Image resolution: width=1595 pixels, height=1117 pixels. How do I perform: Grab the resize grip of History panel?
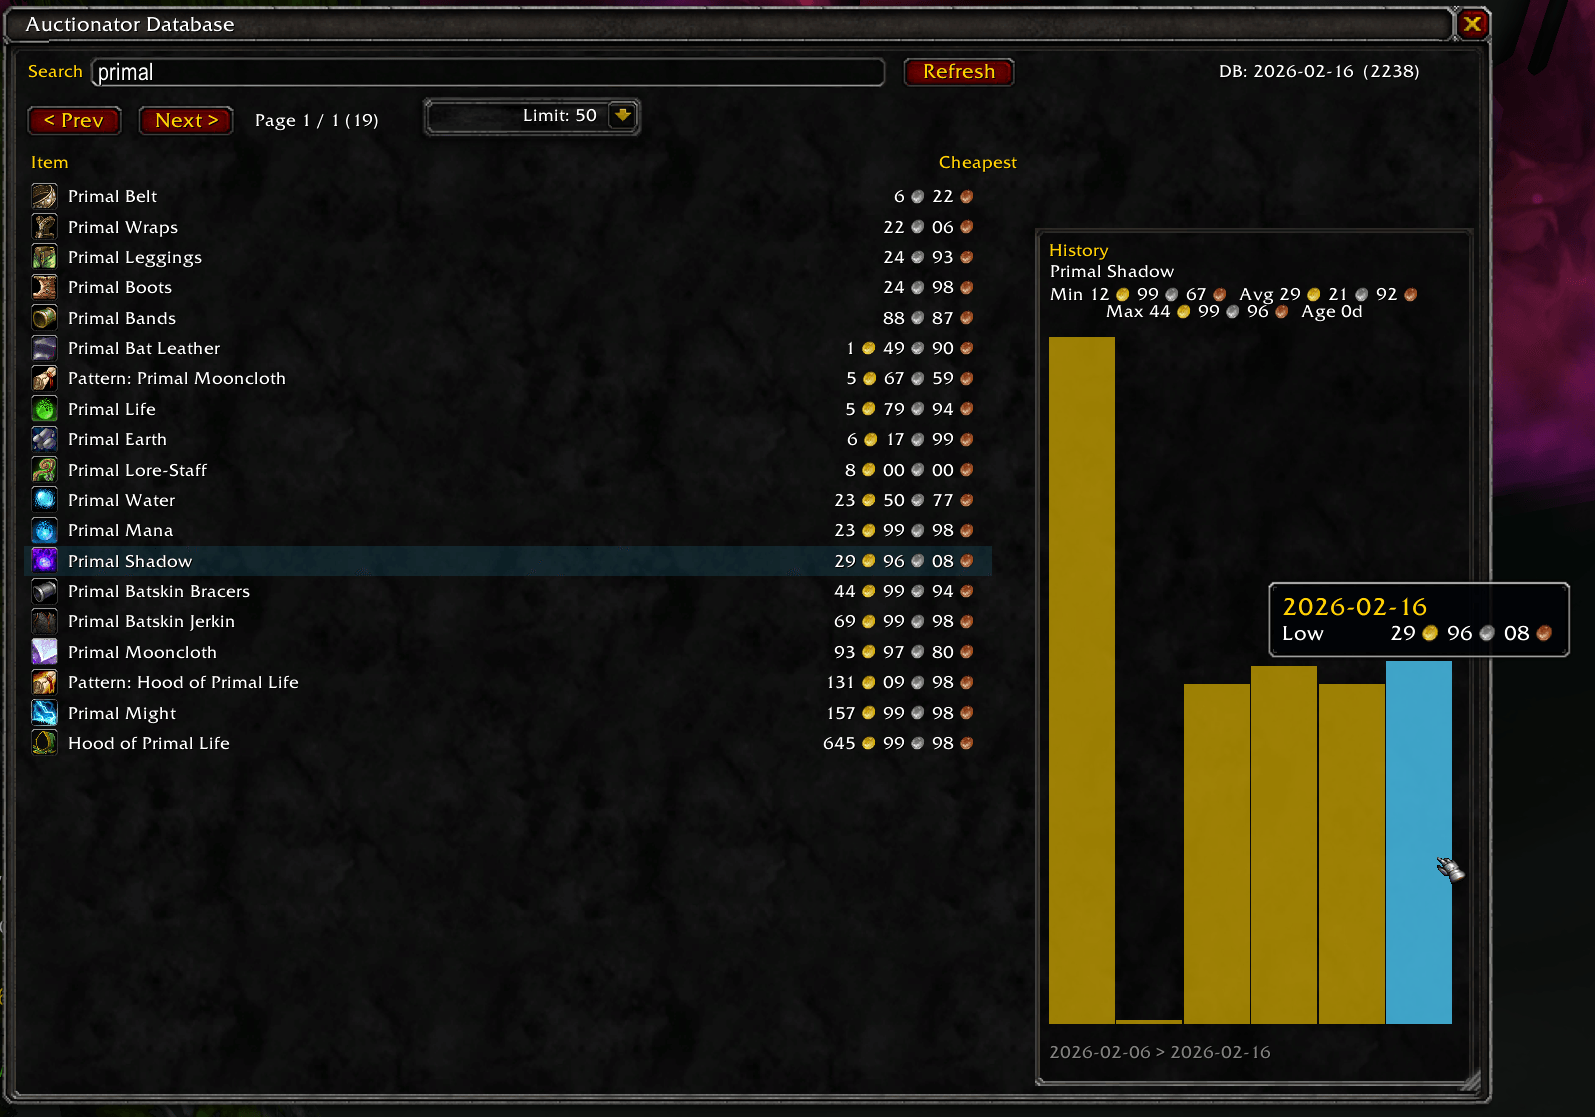(1470, 1080)
